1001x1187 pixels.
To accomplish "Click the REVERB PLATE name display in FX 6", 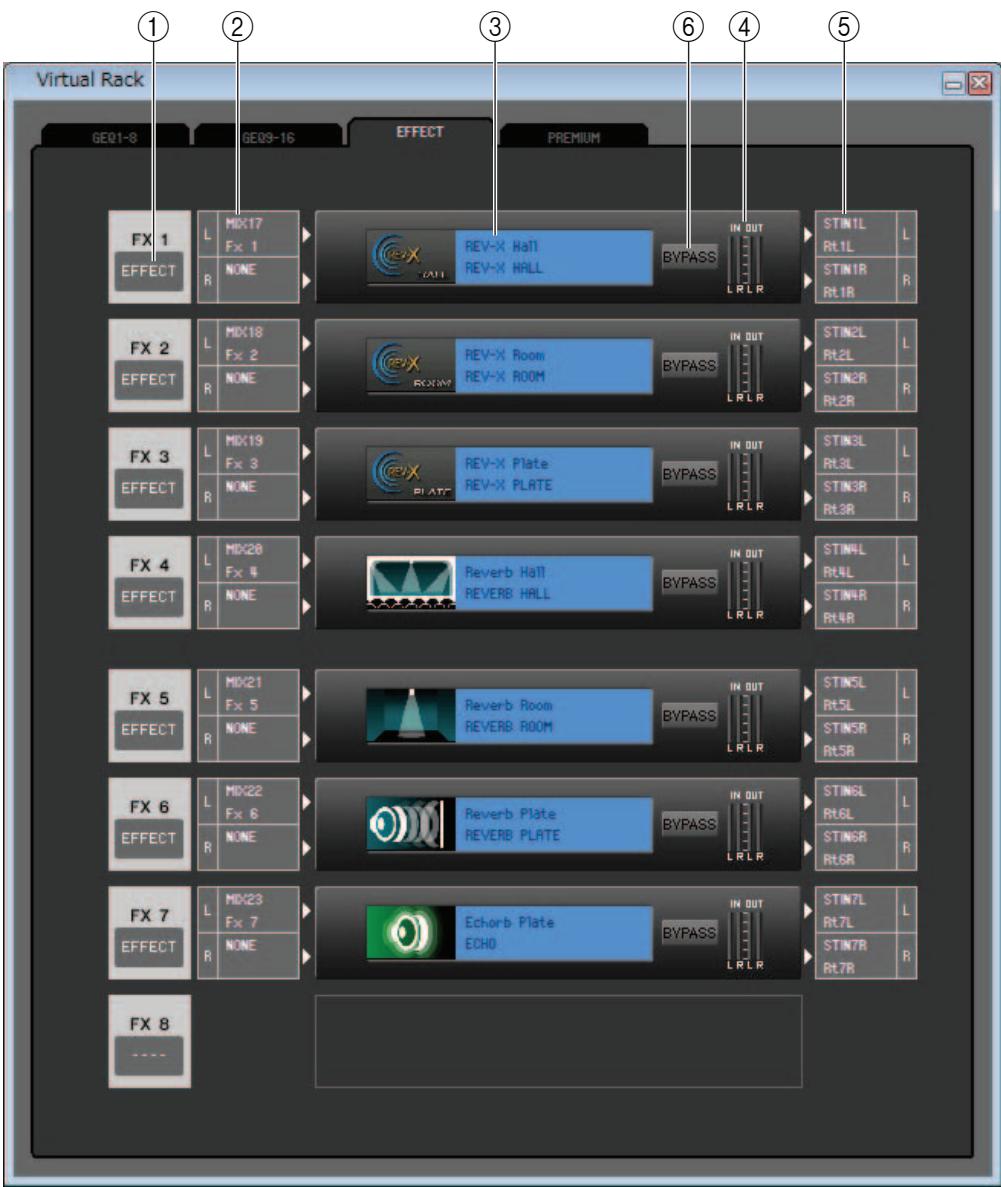I will pos(554,824).
